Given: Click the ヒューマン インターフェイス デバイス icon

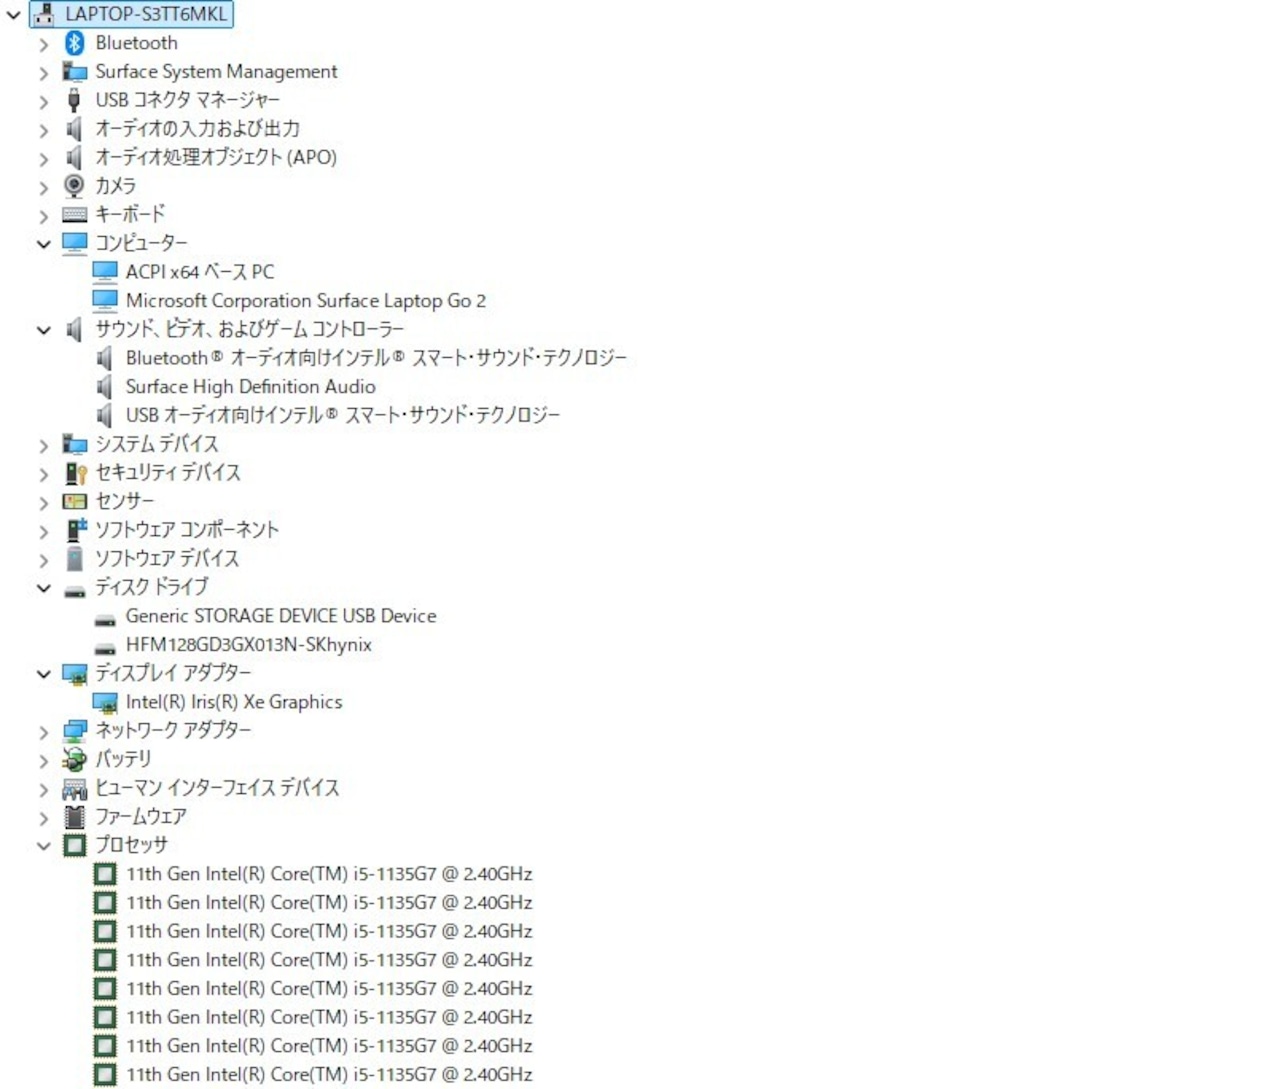Looking at the screenshot, I should pyautogui.click(x=74, y=789).
